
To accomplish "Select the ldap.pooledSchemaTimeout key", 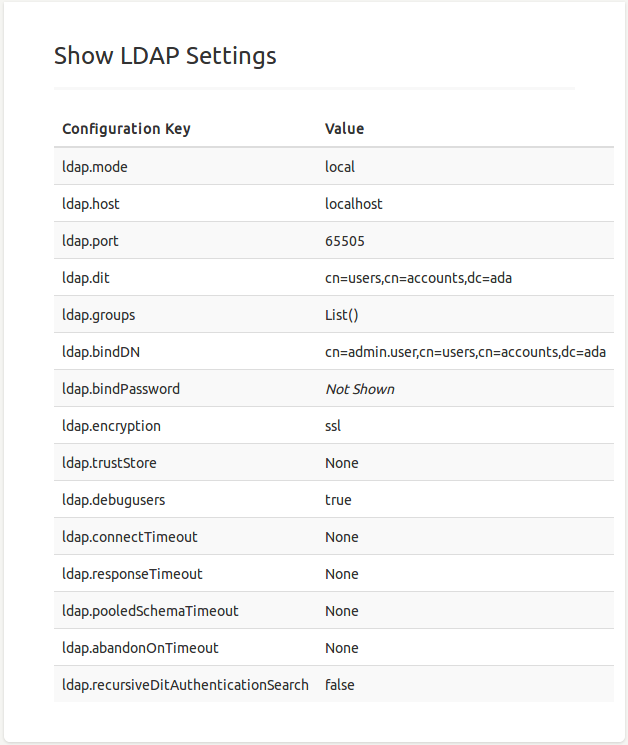I will (x=150, y=611).
